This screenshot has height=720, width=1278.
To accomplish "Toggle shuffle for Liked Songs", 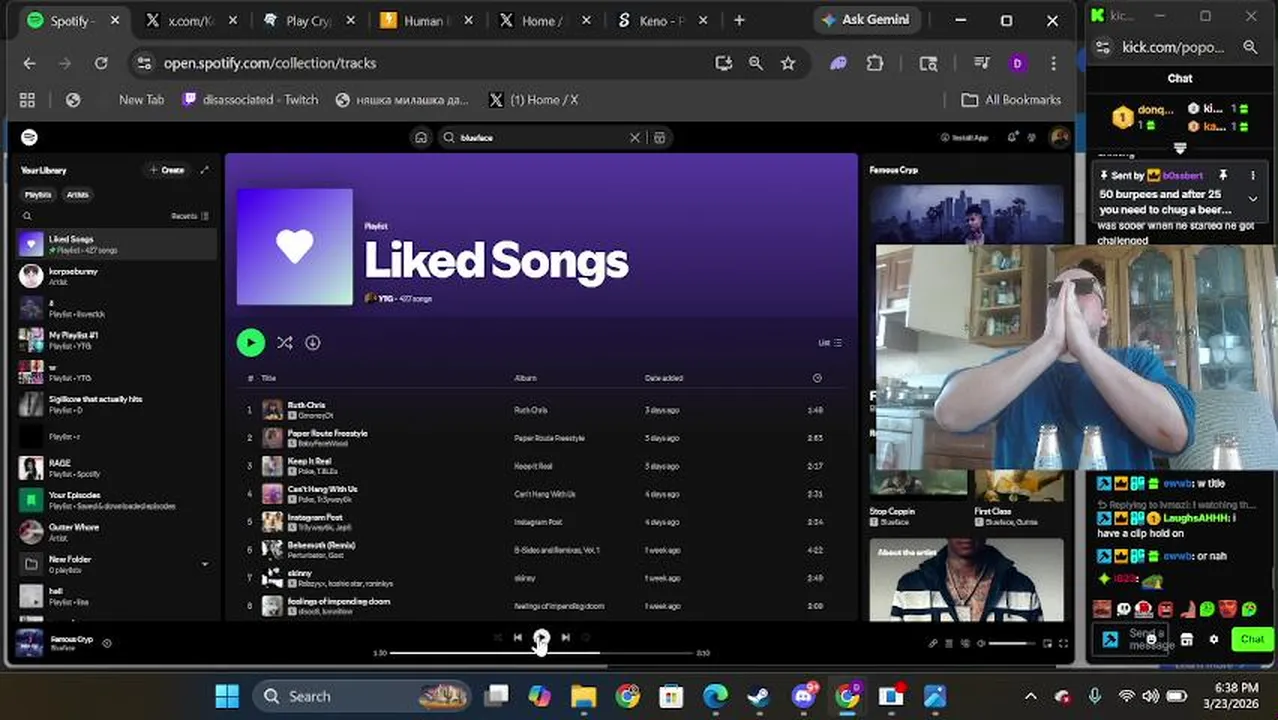I will (x=285, y=342).
